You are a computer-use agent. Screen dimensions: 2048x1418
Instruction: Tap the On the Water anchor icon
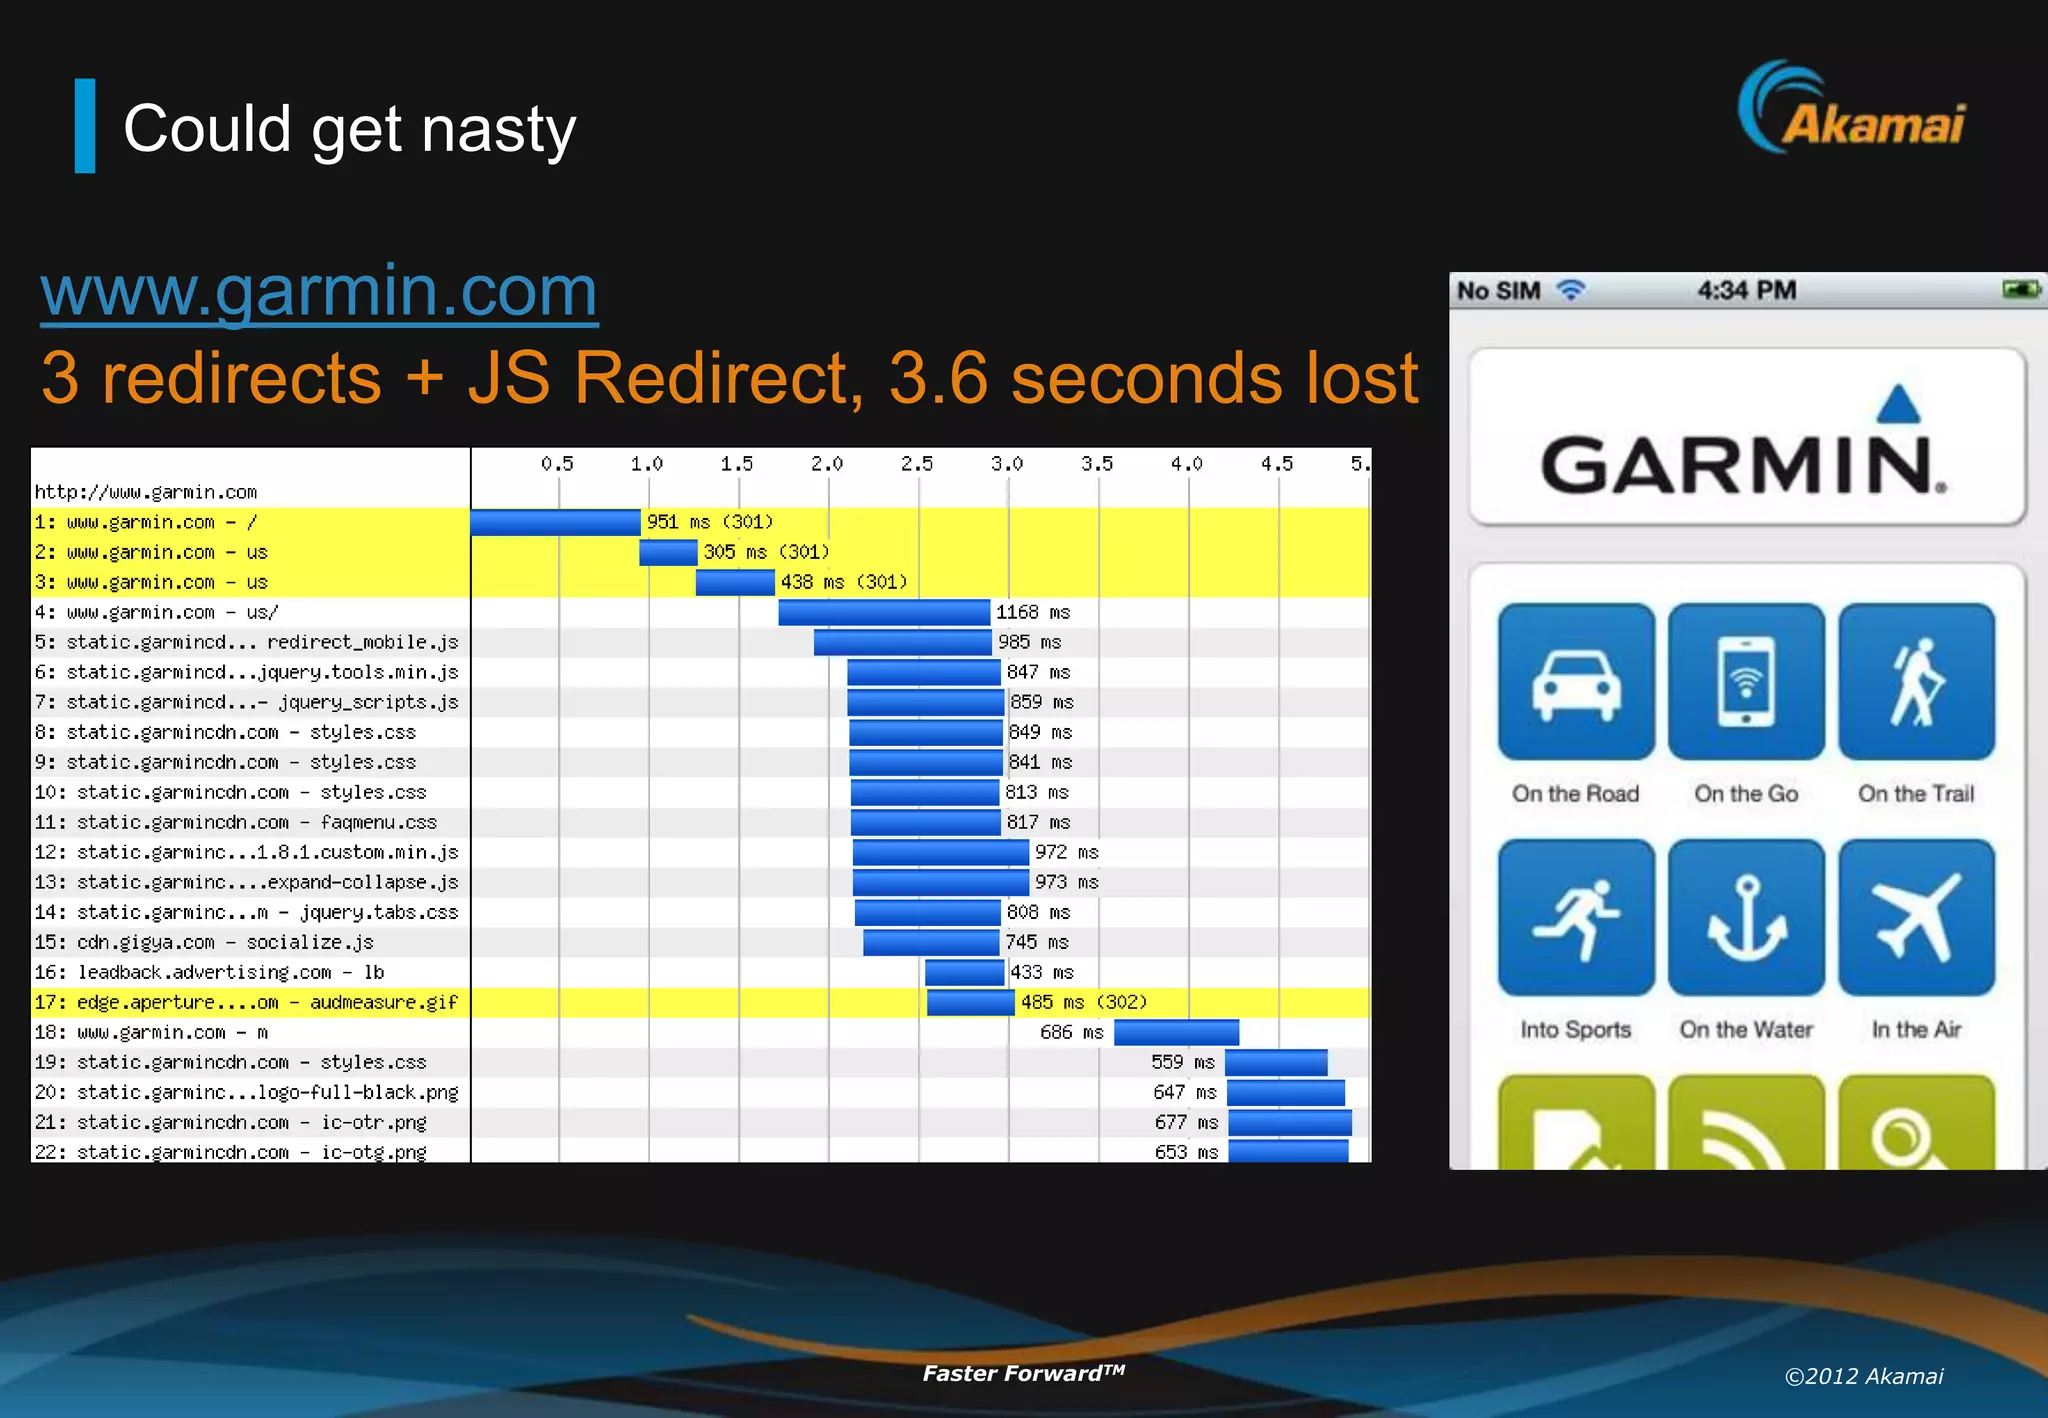1746,917
